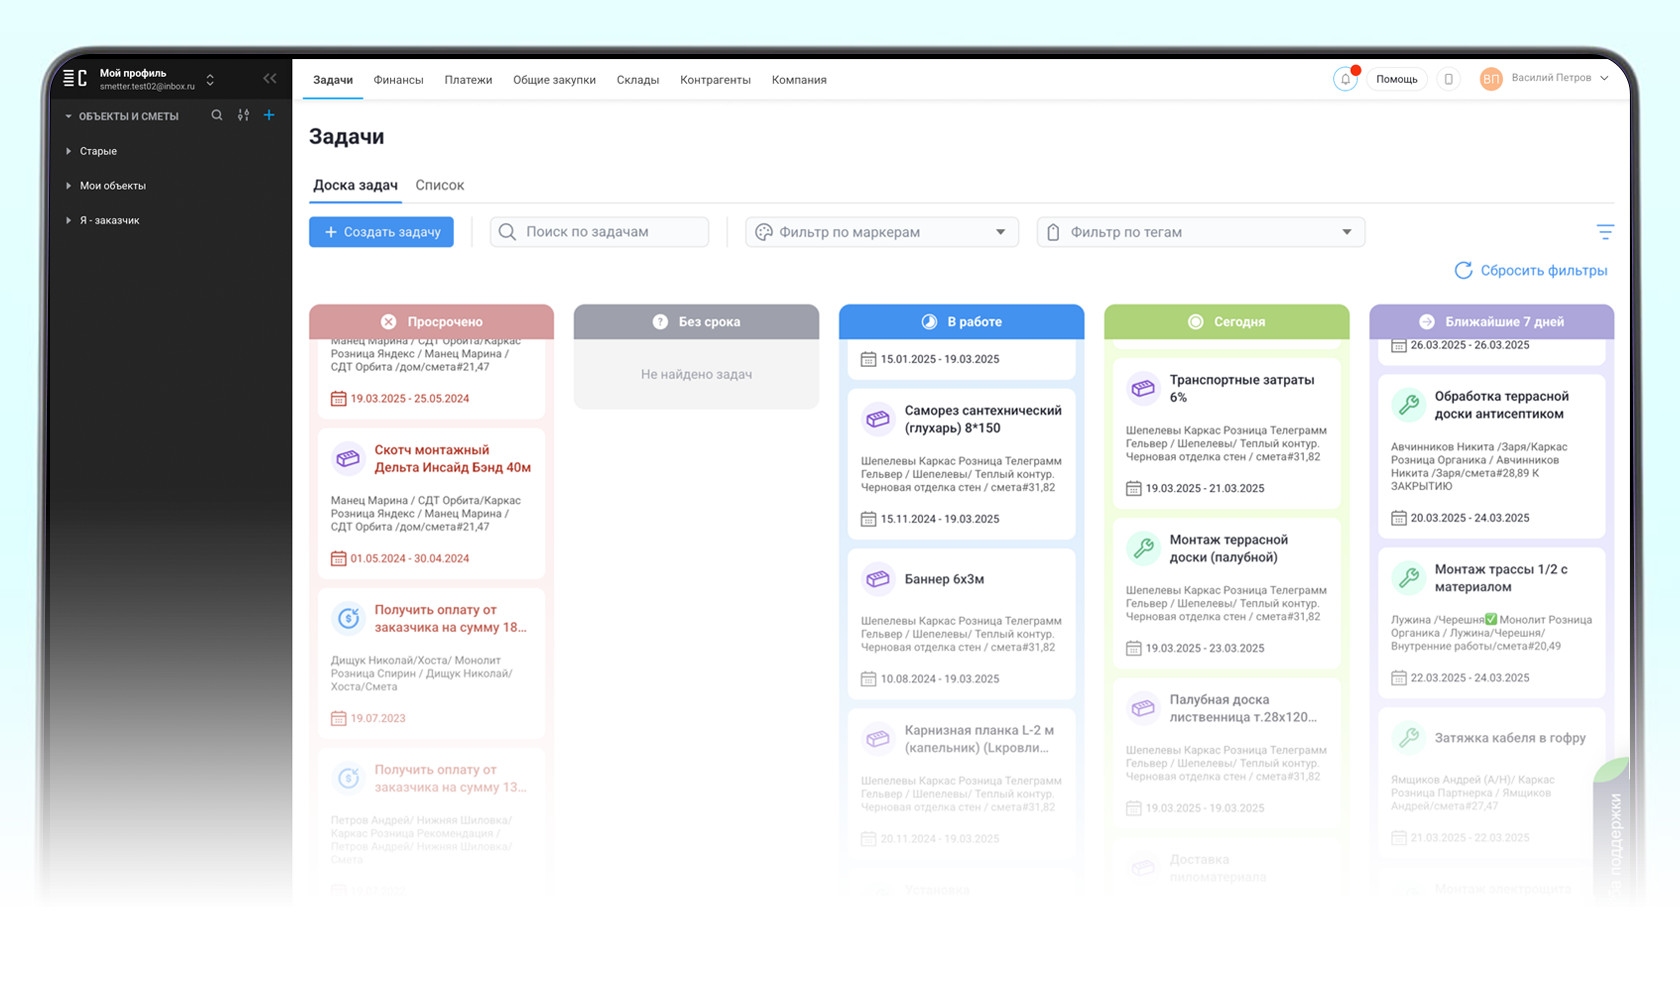The height and width of the screenshot is (986, 1680).
Task: Click Сбросить фильтры link
Action: tap(1531, 270)
